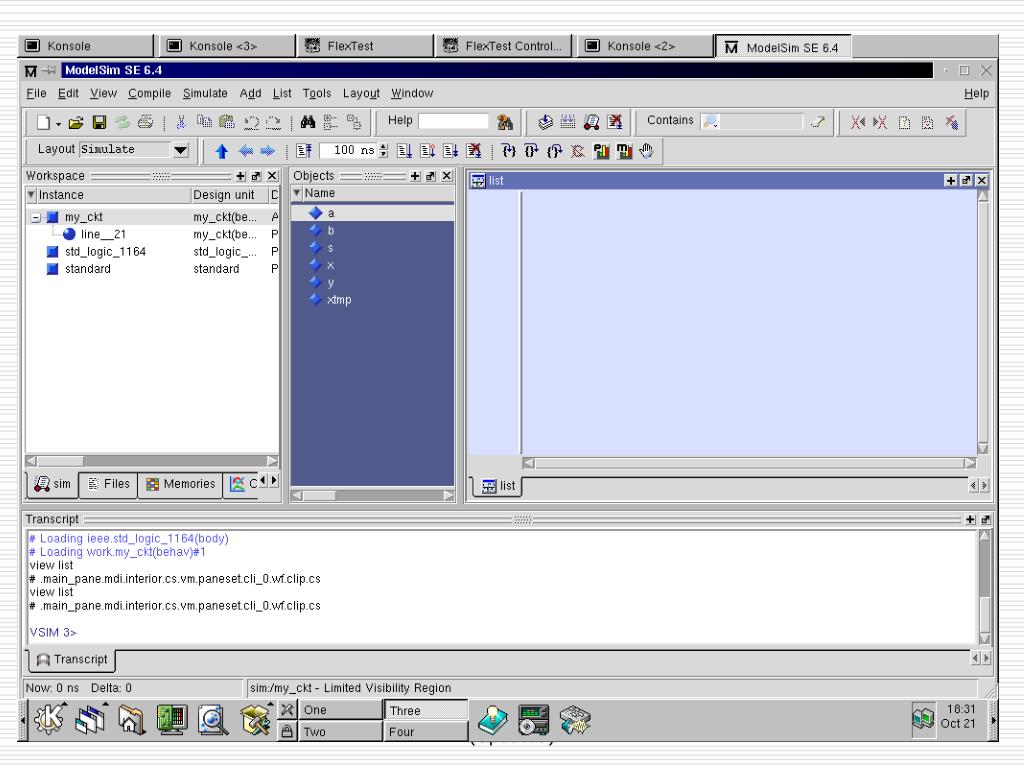Click the Continue Run icon
Screen dimensions: 1024x768
[x=427, y=152]
